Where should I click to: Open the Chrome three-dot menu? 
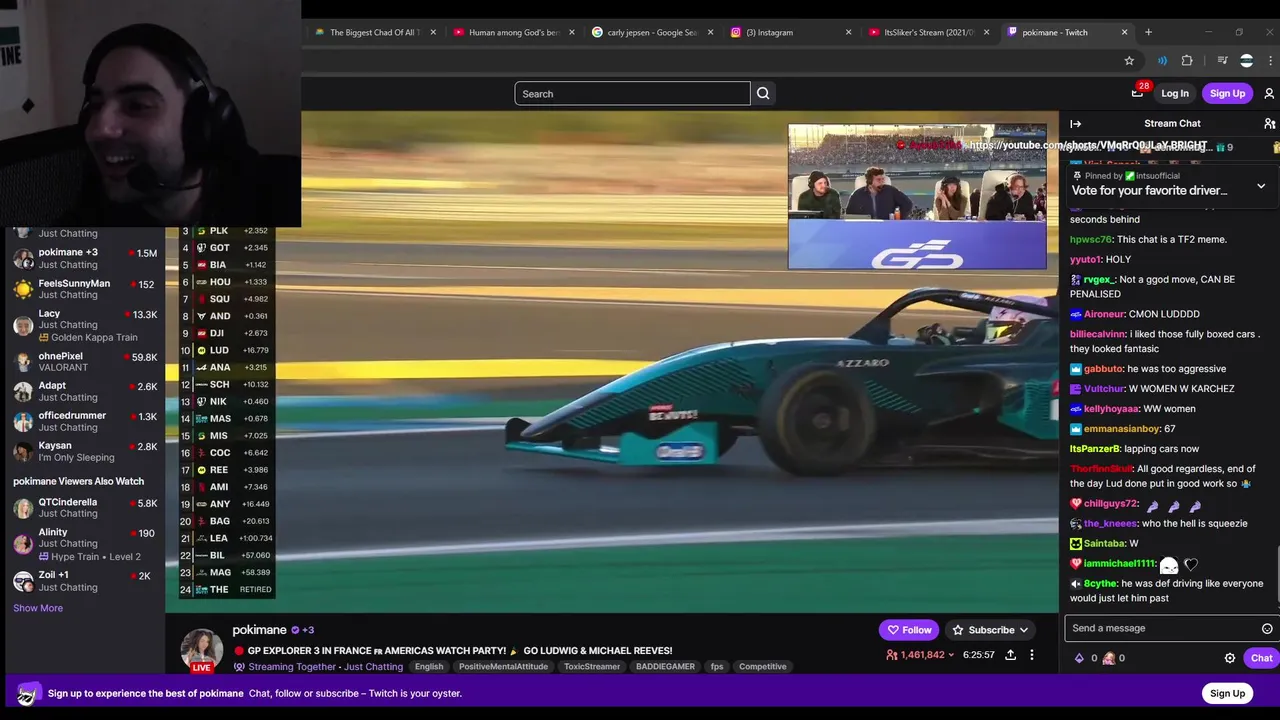[1270, 60]
